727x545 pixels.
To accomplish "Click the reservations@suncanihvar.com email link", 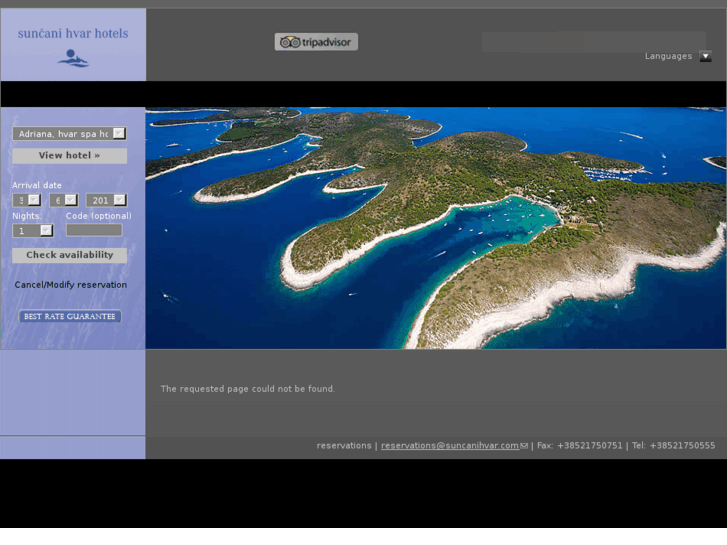I will (x=449, y=446).
